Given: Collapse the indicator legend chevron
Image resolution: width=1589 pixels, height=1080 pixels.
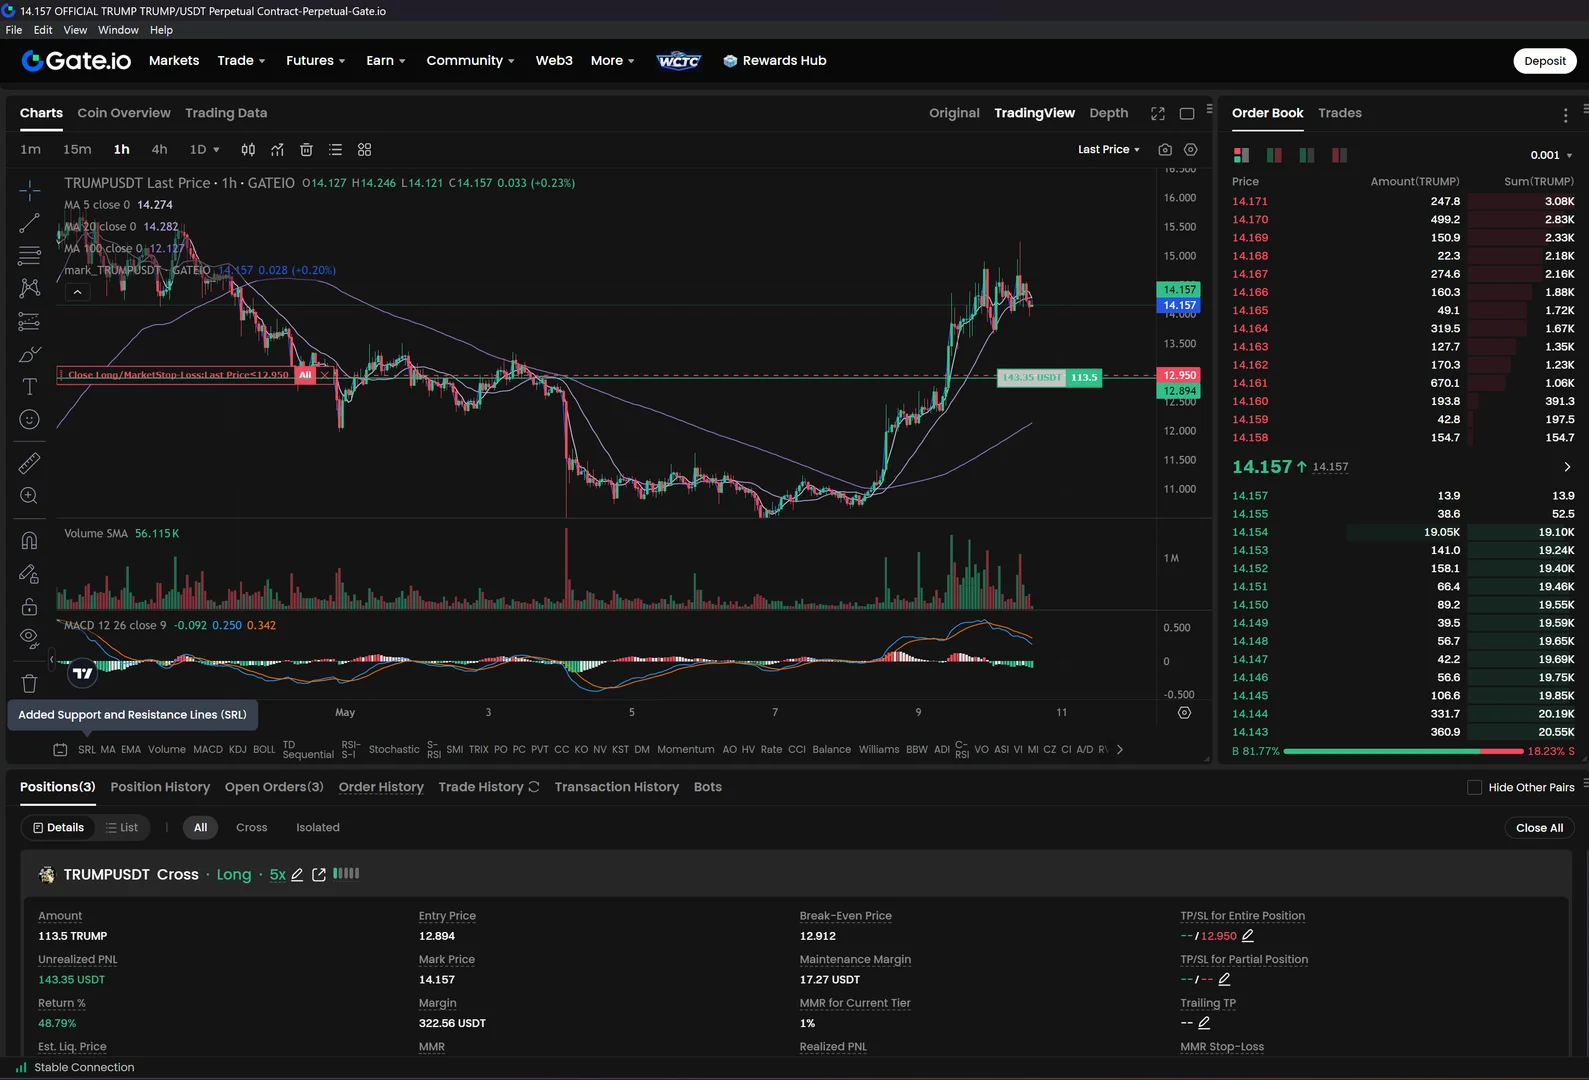Looking at the screenshot, I should coord(77,293).
